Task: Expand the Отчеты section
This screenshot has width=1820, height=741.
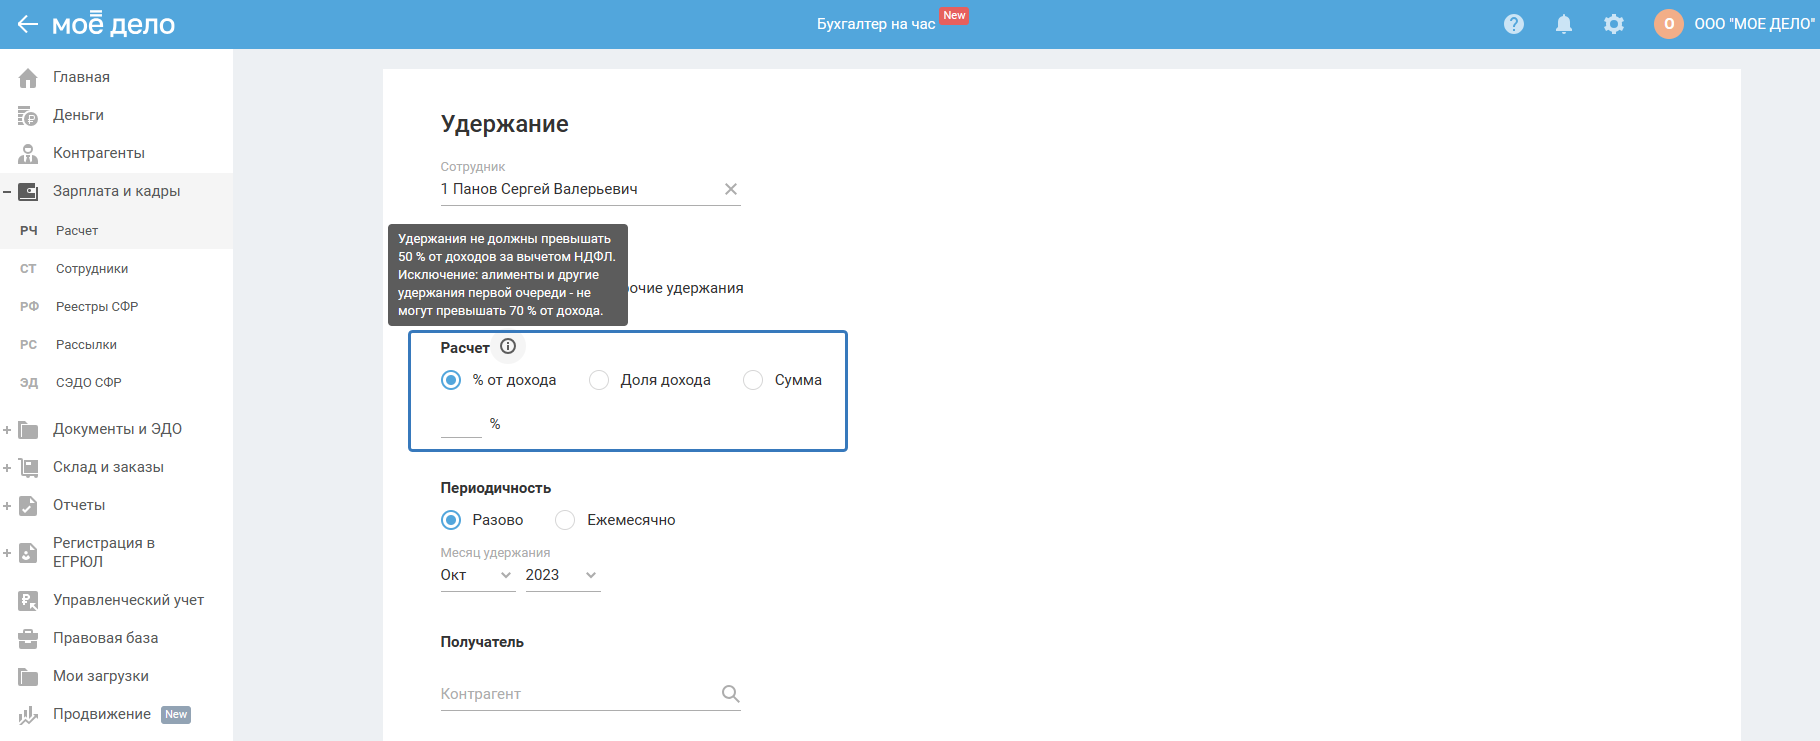Action: pos(7,505)
